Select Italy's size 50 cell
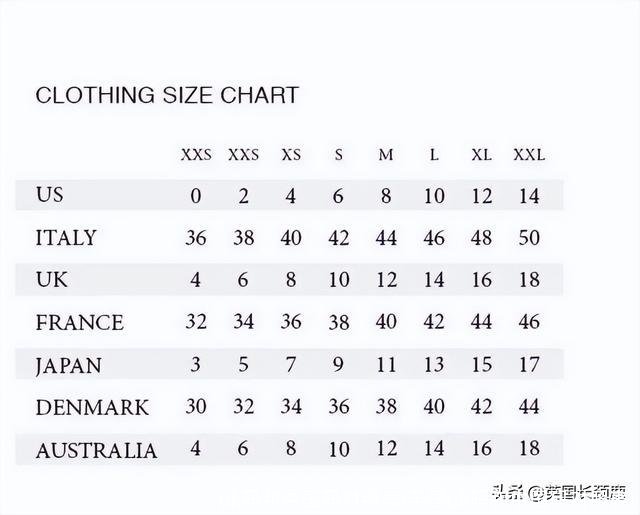640x515 pixels. (x=529, y=238)
